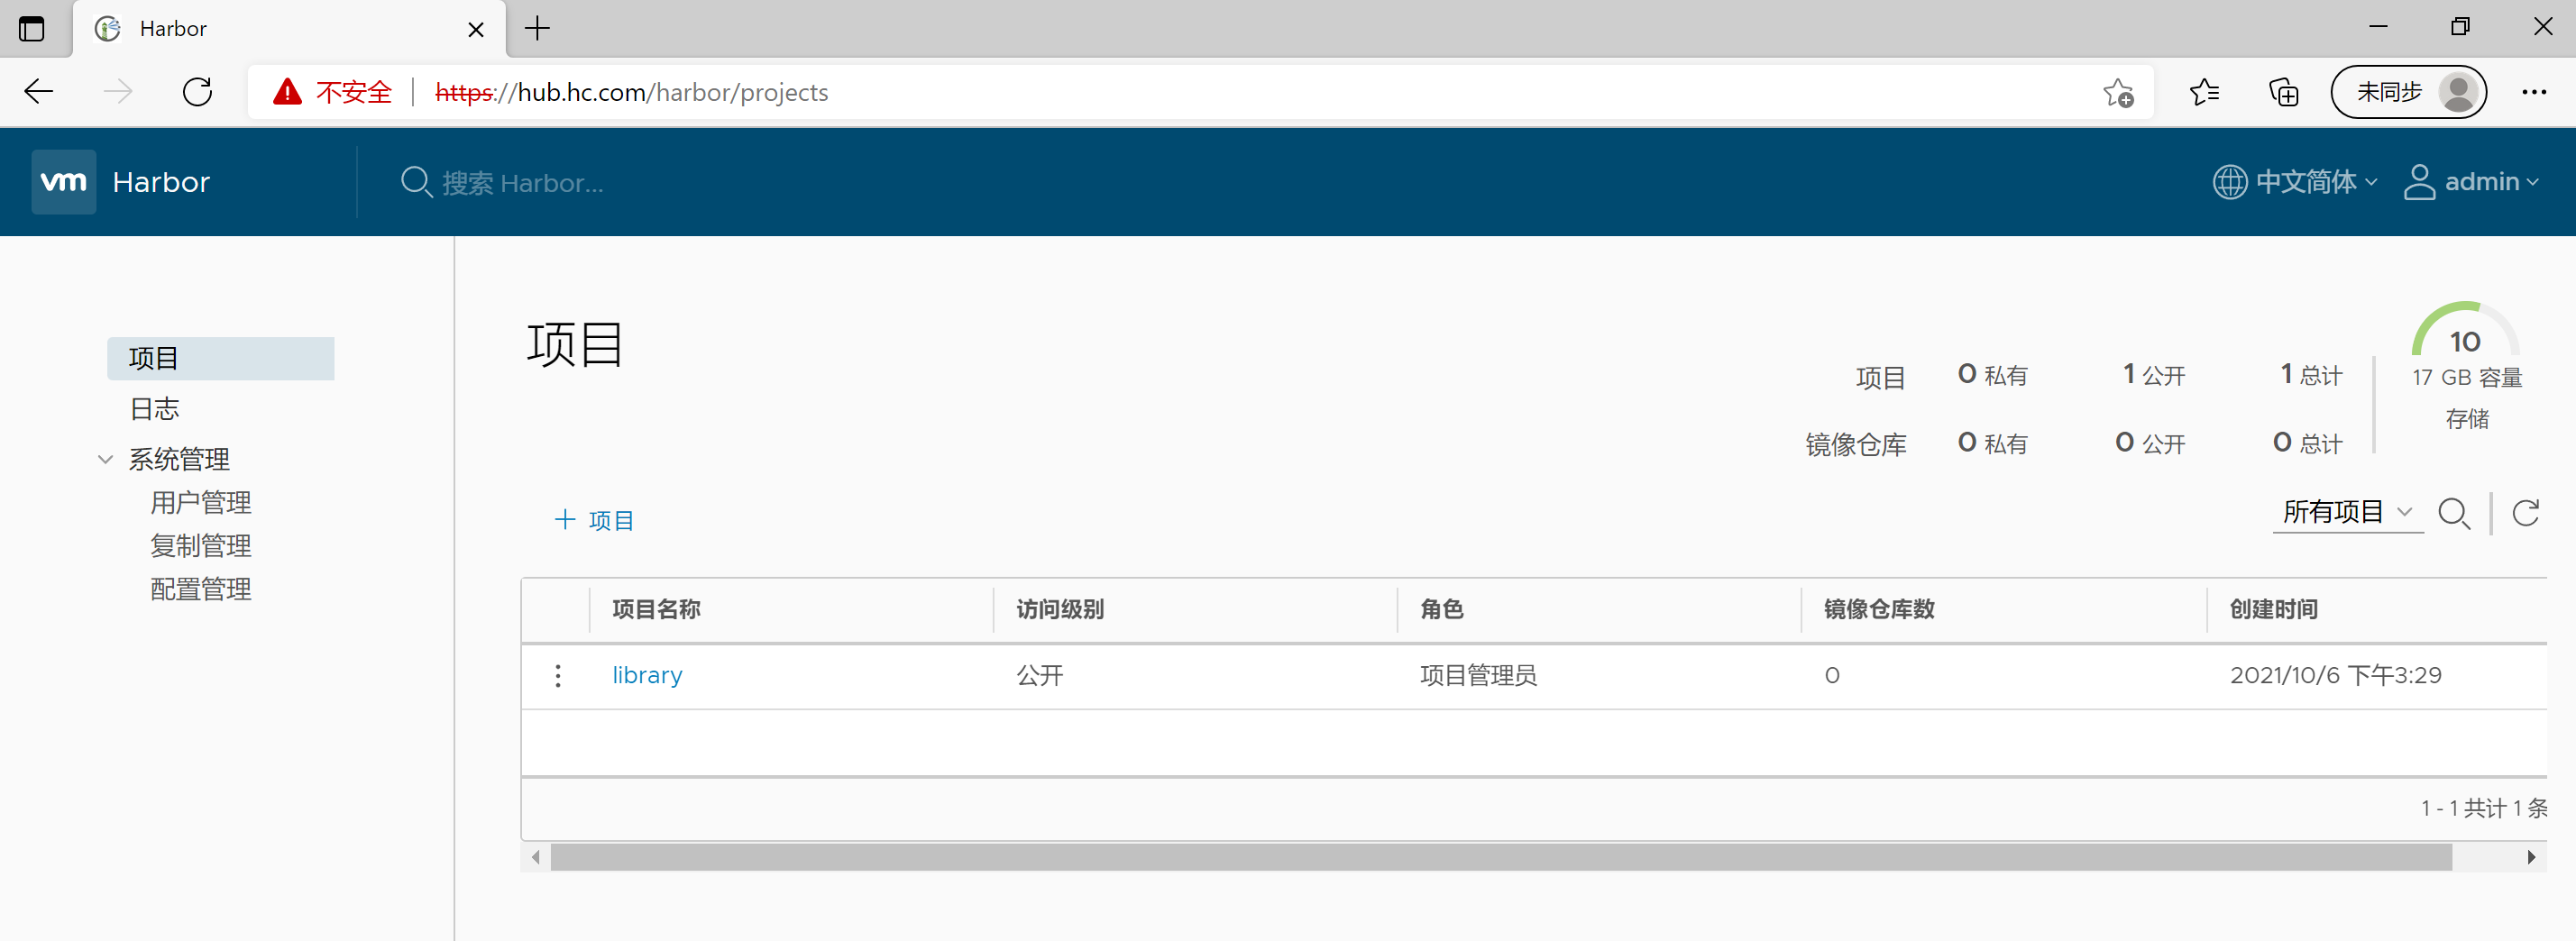Open the browser Collections icon
Image resolution: width=2576 pixels, height=941 pixels.
point(2283,92)
